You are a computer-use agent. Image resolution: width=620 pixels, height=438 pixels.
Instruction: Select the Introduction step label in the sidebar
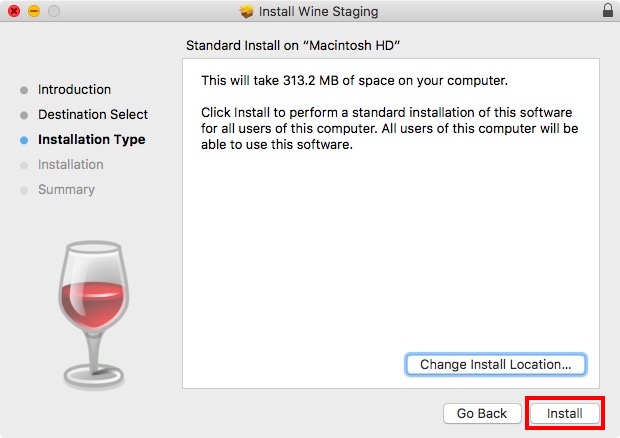click(74, 90)
